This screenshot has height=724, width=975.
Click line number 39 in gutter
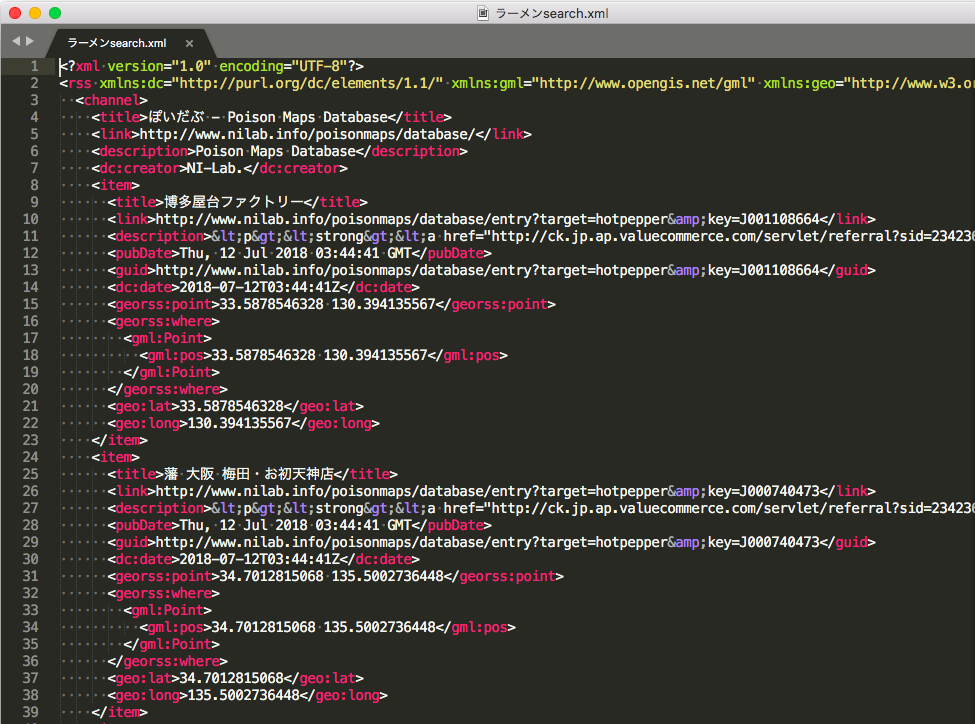pyautogui.click(x=30, y=712)
